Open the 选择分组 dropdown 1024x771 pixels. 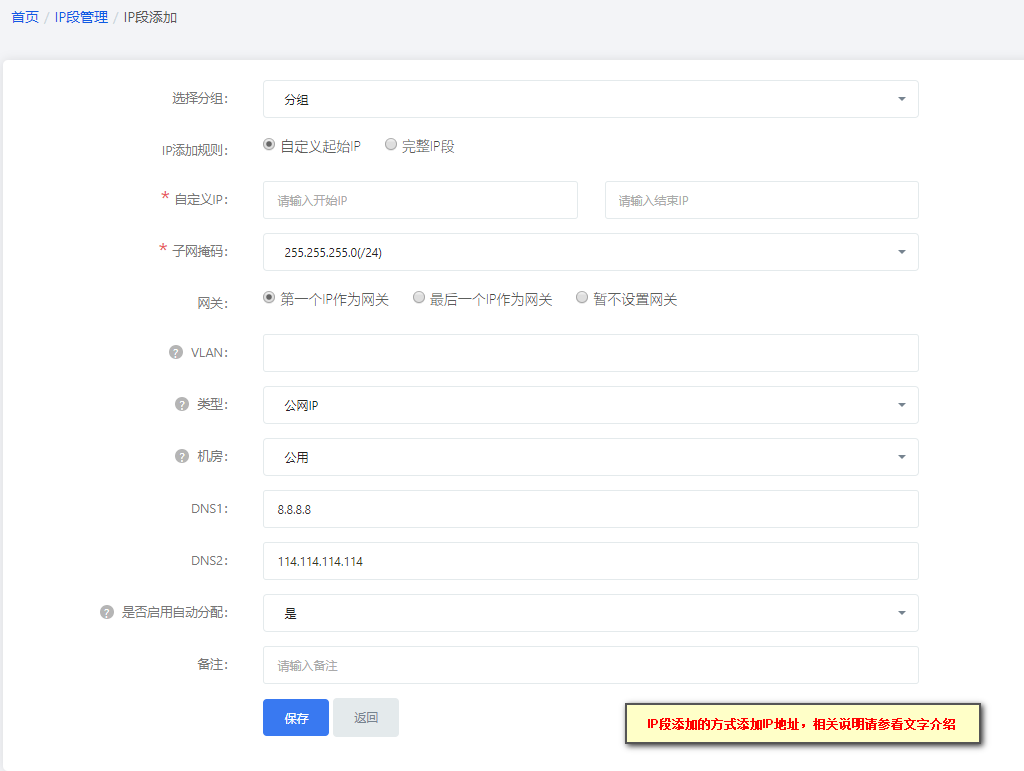click(x=590, y=99)
